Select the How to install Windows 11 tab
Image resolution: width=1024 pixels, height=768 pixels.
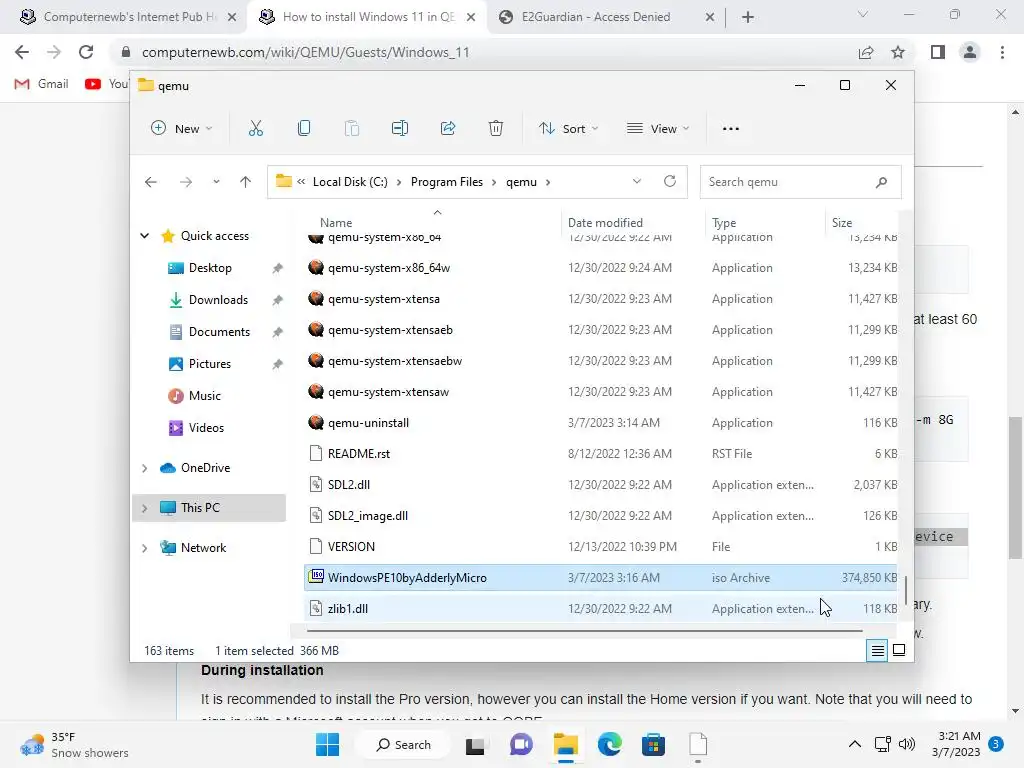368,17
